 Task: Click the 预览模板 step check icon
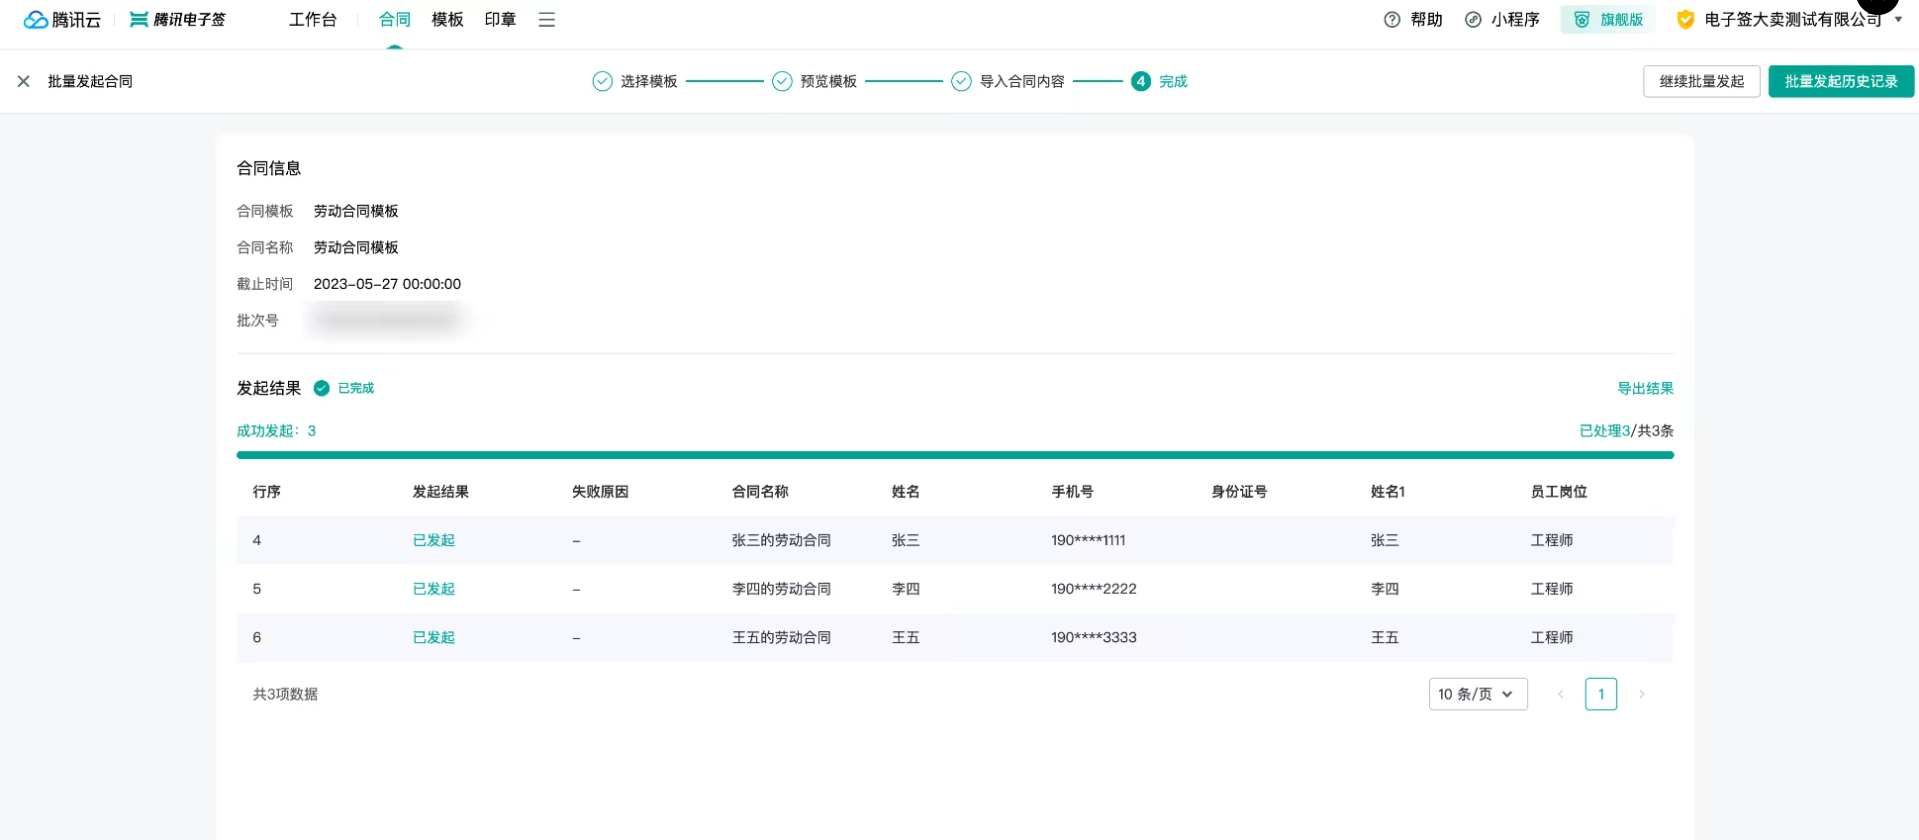(782, 81)
